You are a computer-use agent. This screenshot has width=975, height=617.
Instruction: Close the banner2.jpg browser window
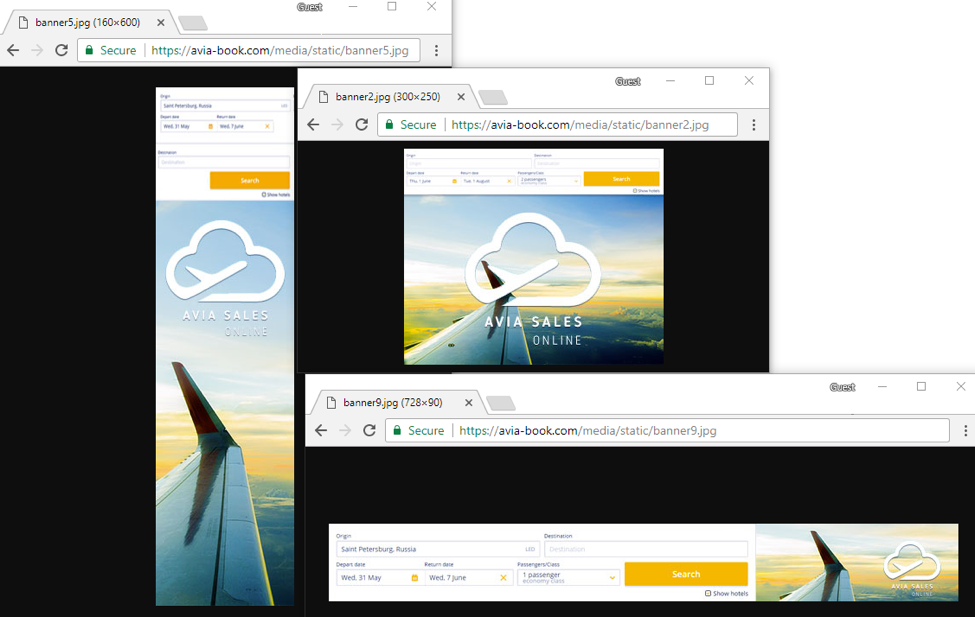tap(749, 81)
